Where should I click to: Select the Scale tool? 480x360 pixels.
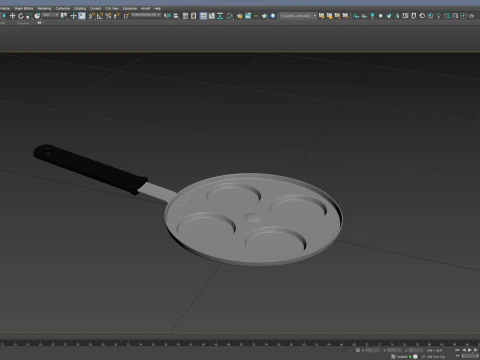(x=29, y=16)
